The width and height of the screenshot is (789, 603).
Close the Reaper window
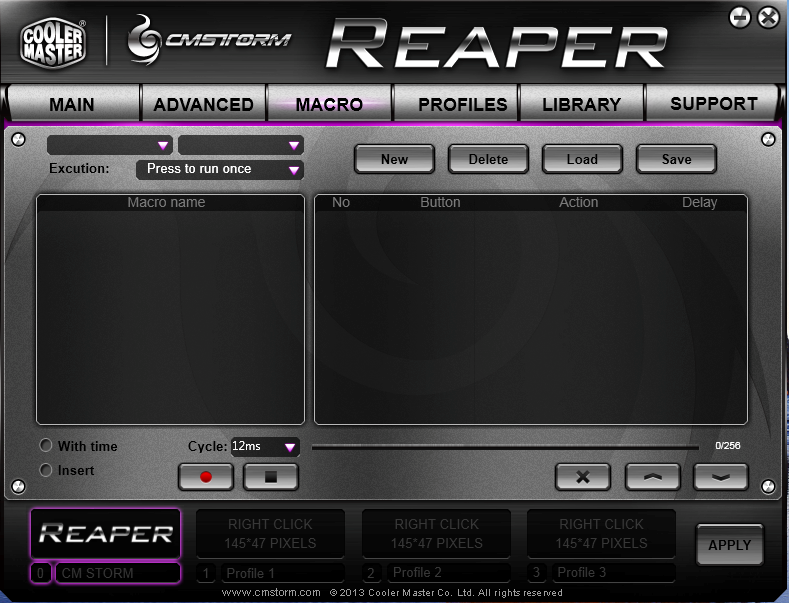768,18
